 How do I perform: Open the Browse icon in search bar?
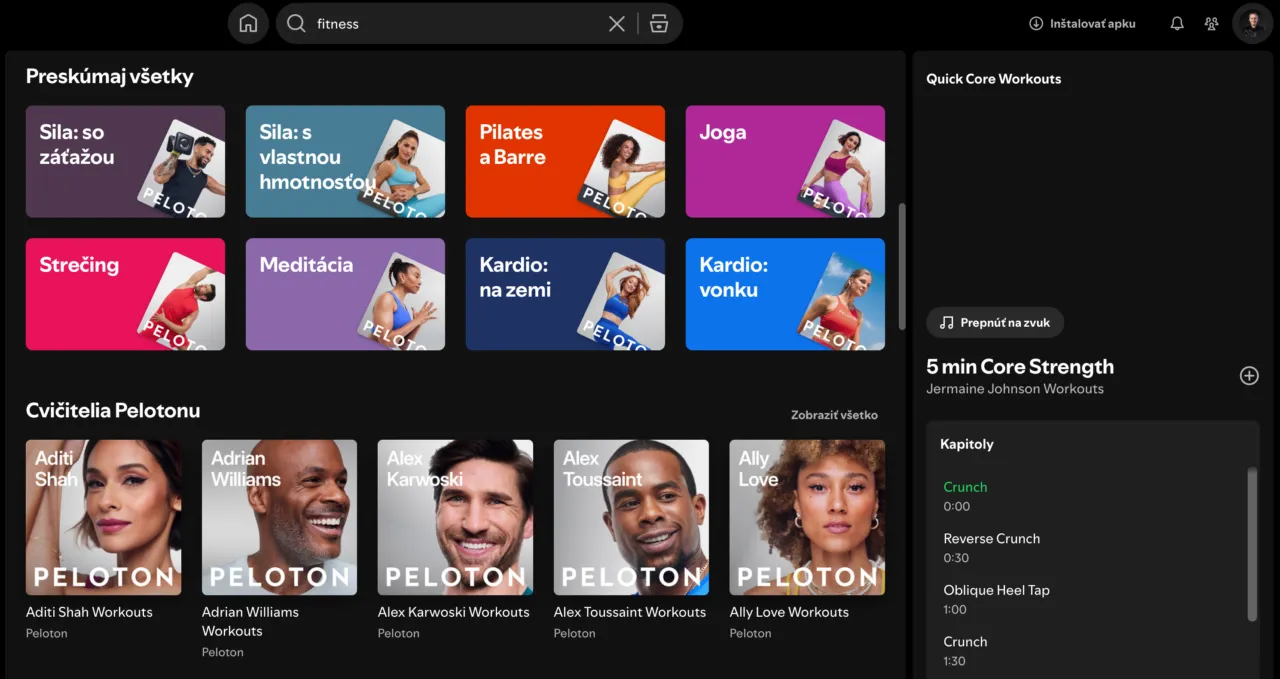(x=658, y=24)
